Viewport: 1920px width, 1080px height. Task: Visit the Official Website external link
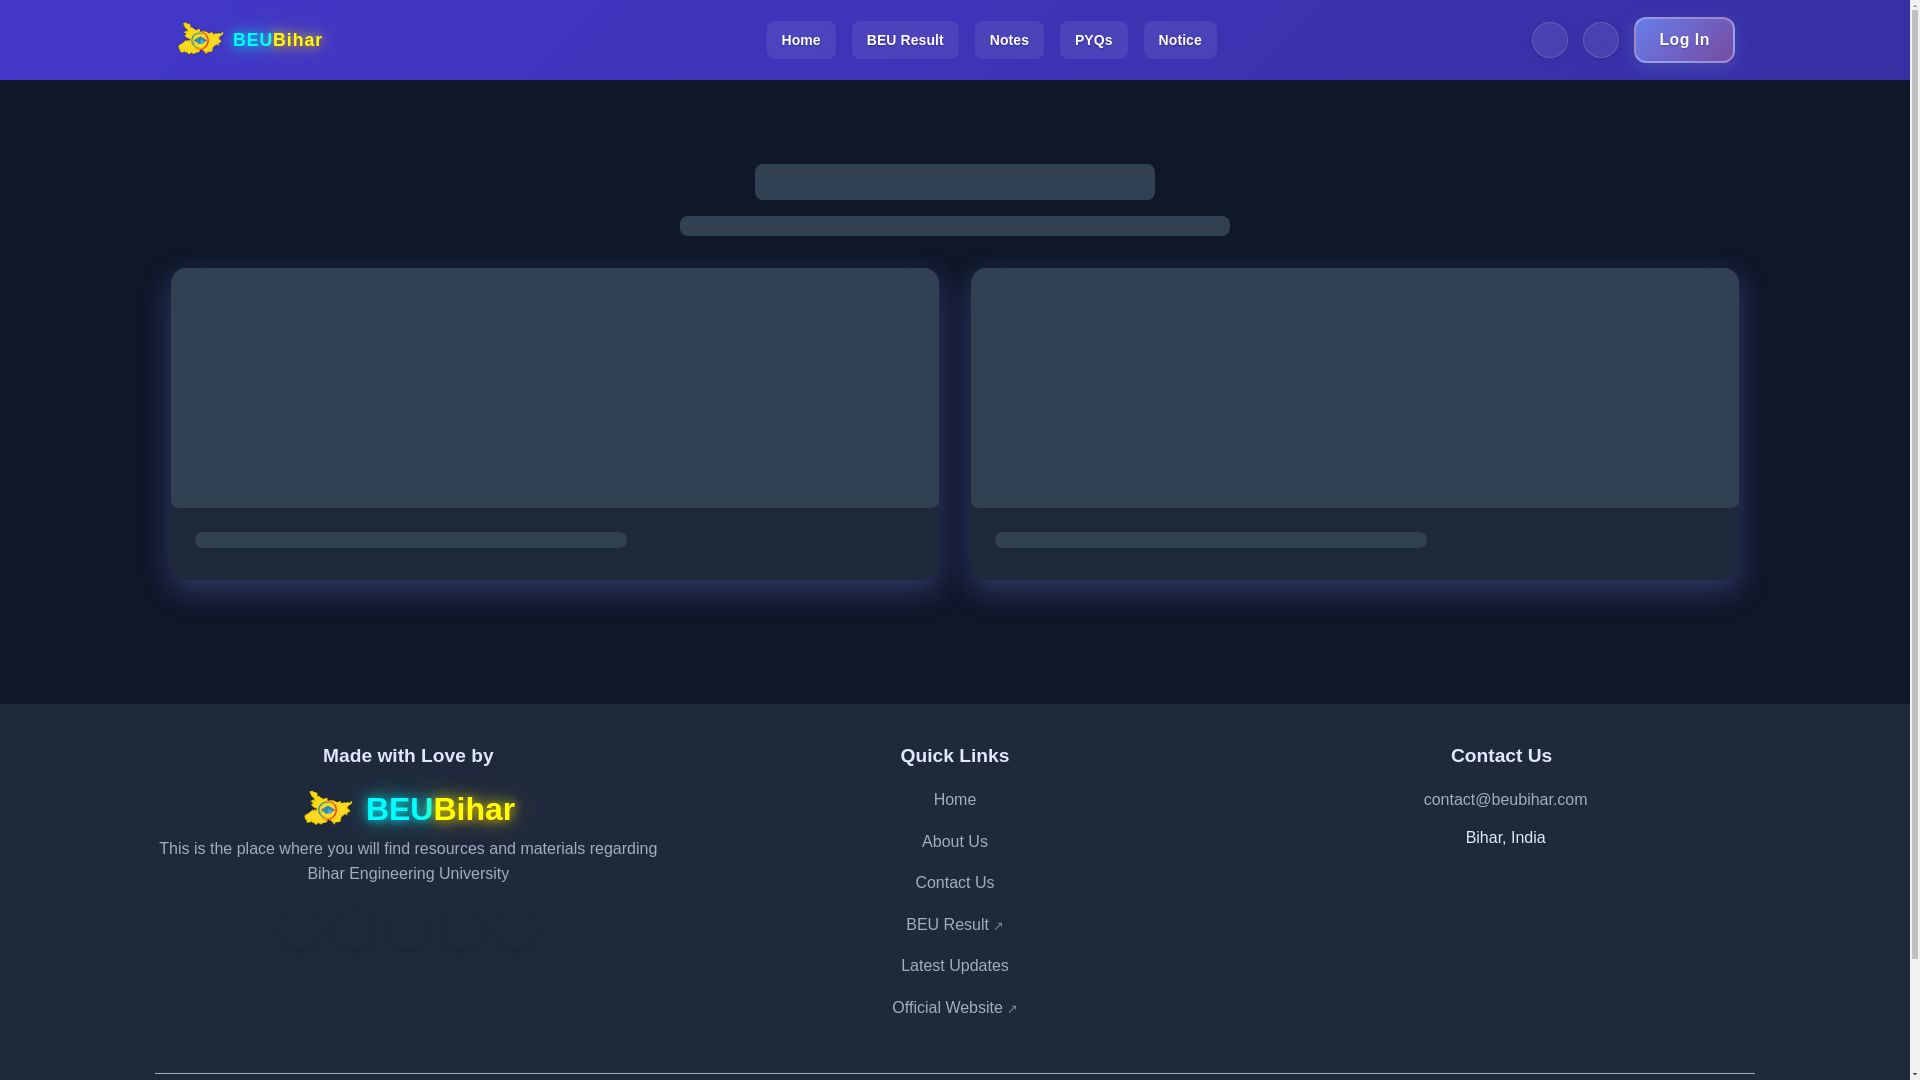pos(955,1008)
